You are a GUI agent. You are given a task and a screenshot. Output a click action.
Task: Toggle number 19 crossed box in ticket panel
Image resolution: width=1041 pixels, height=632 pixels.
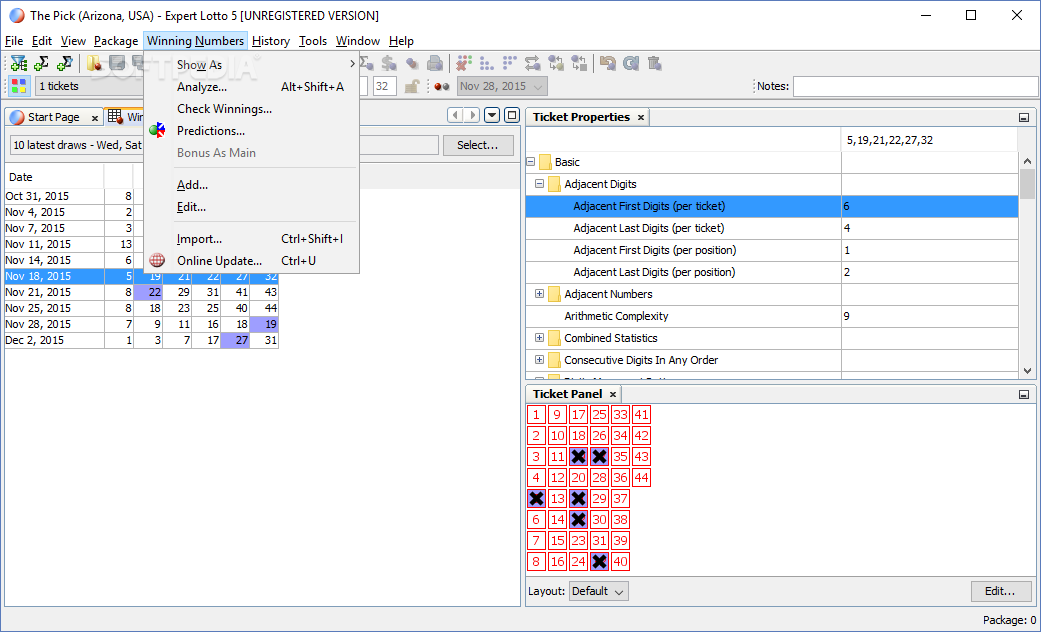click(x=578, y=457)
